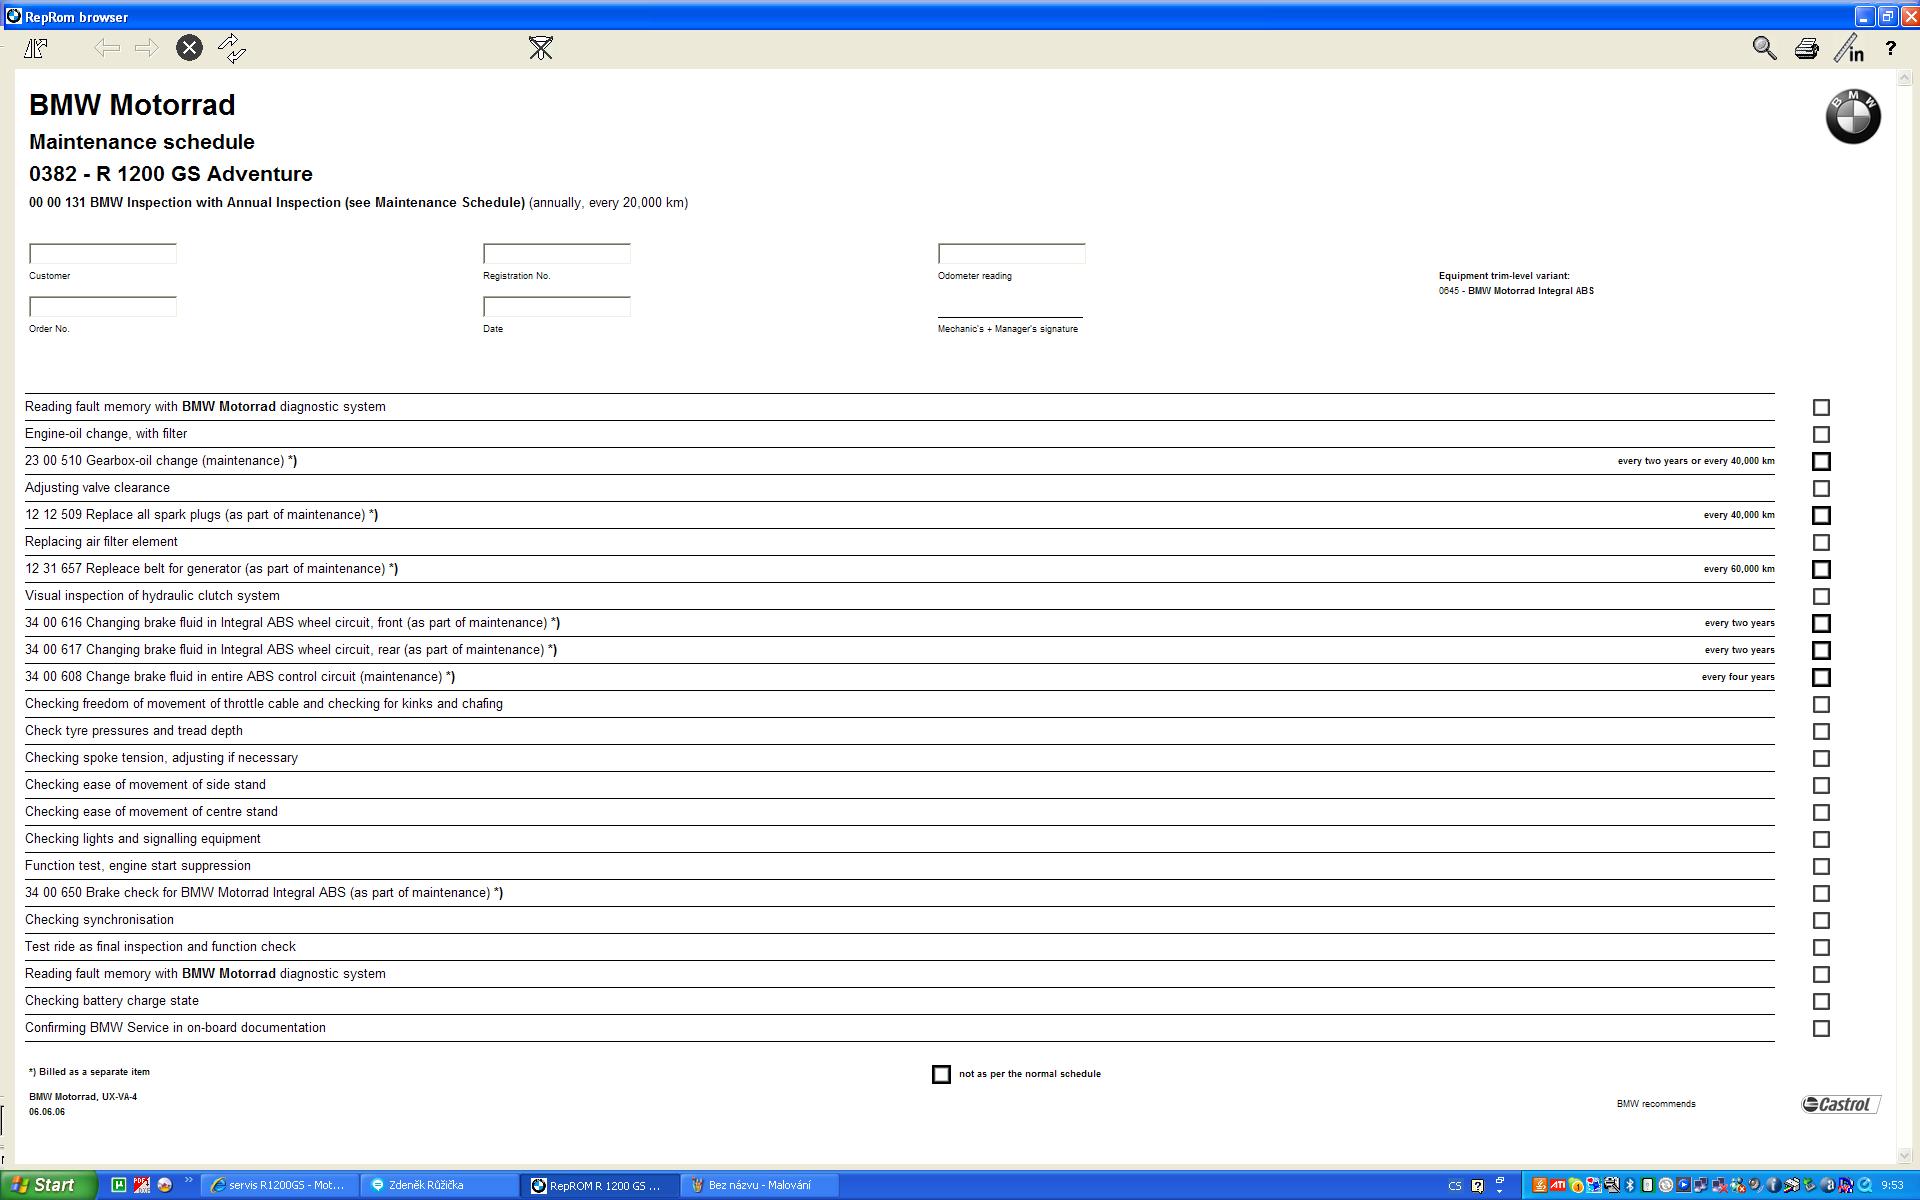The width and height of the screenshot is (1920, 1200).
Task: Mark the Adjusting valve clearance checkbox
Action: pos(1821,489)
